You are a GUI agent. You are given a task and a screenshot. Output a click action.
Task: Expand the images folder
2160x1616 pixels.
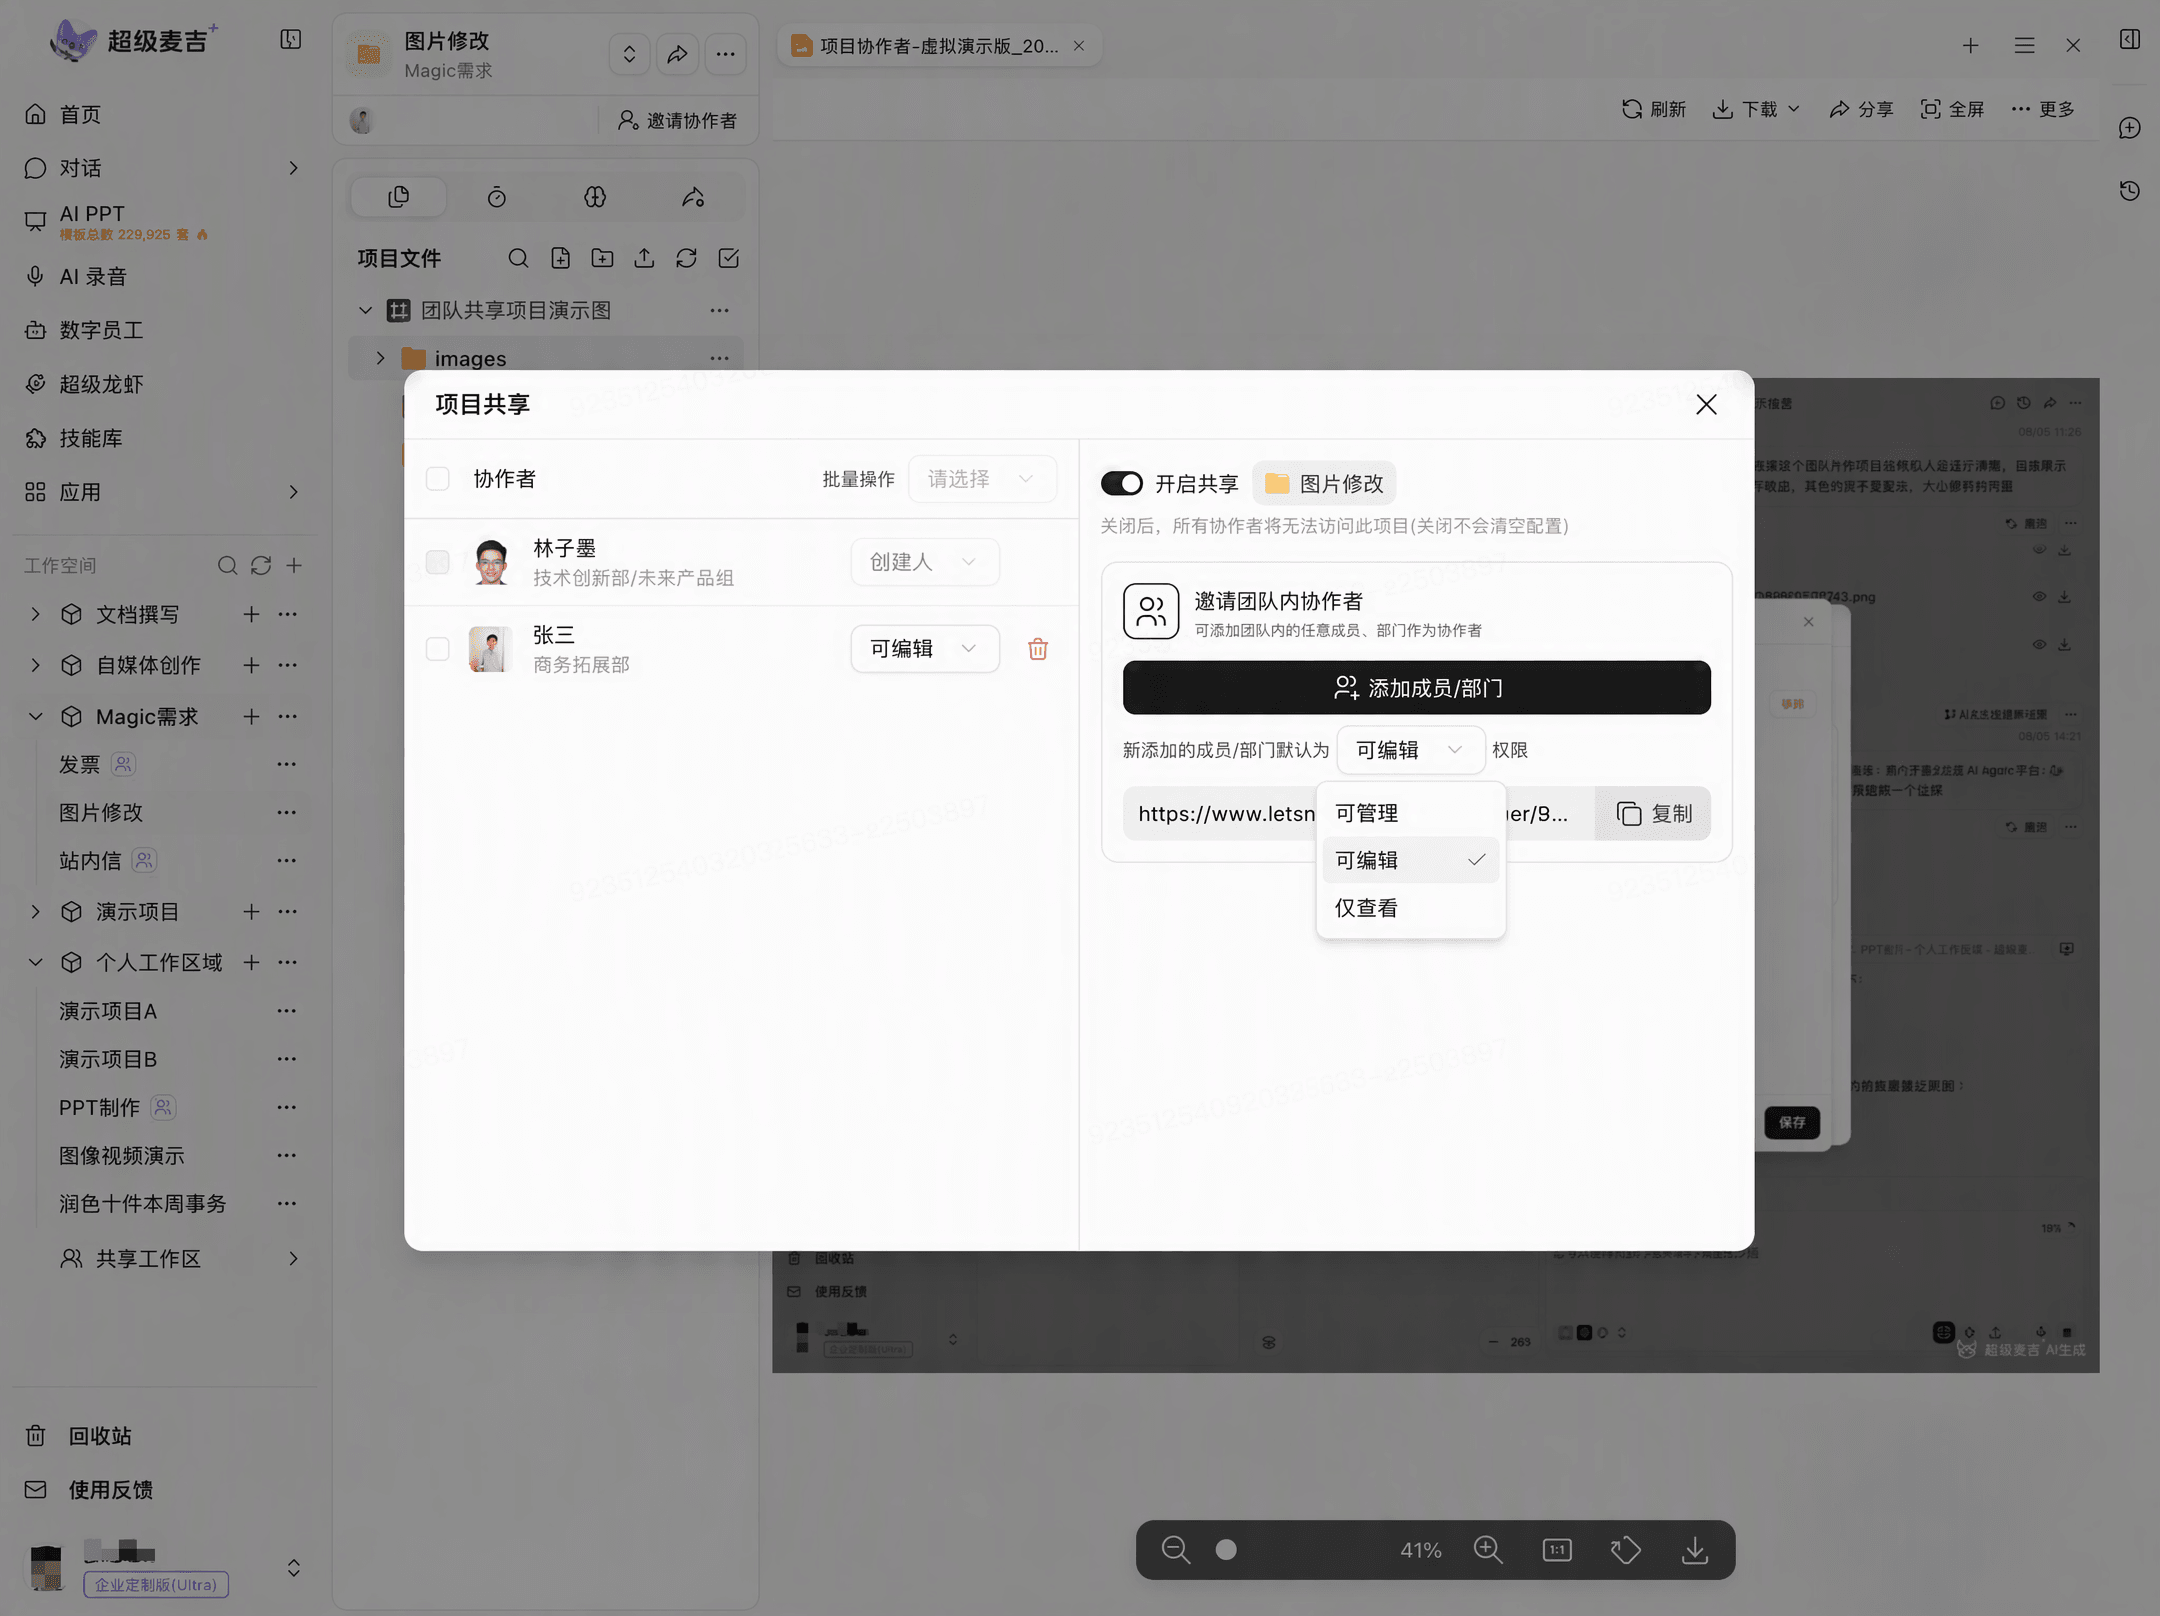pyautogui.click(x=380, y=358)
